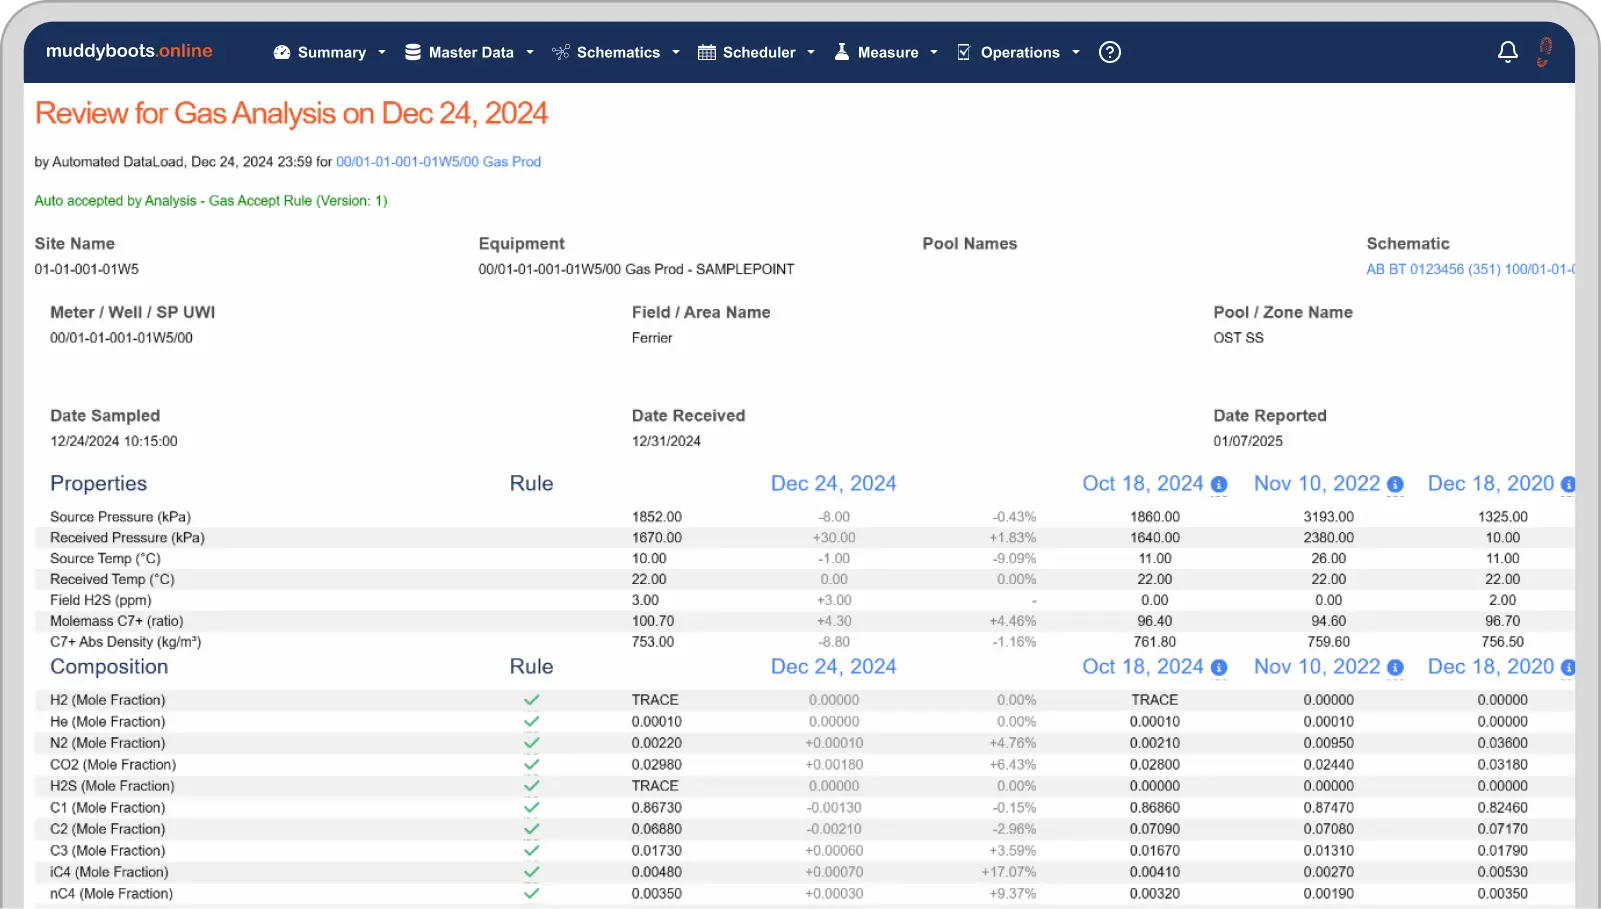The image size is (1601, 909).
Task: Click the green rule checkmark for H2 row
Action: [531, 700]
